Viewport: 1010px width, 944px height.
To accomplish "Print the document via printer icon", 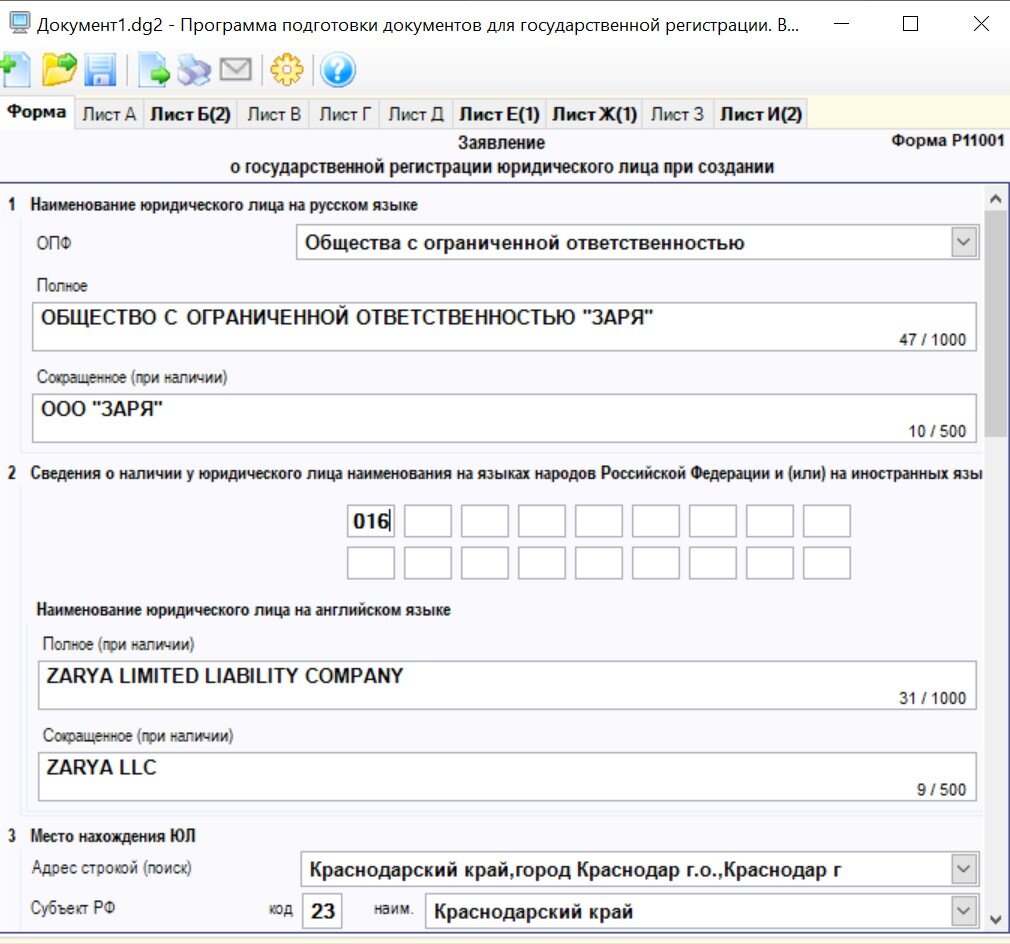I will click(194, 70).
